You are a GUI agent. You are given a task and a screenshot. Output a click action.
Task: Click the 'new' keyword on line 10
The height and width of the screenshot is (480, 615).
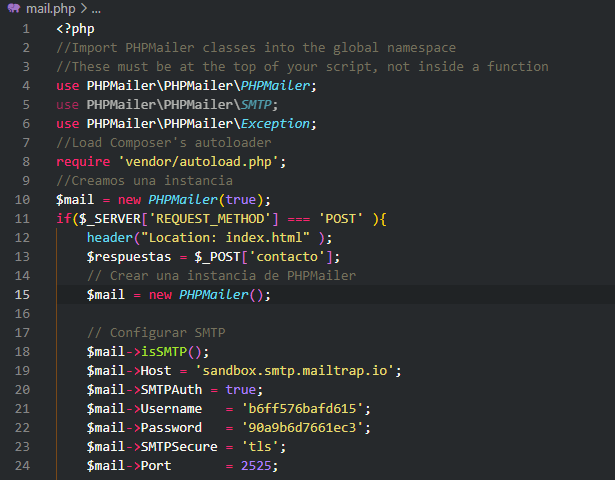(x=129, y=200)
